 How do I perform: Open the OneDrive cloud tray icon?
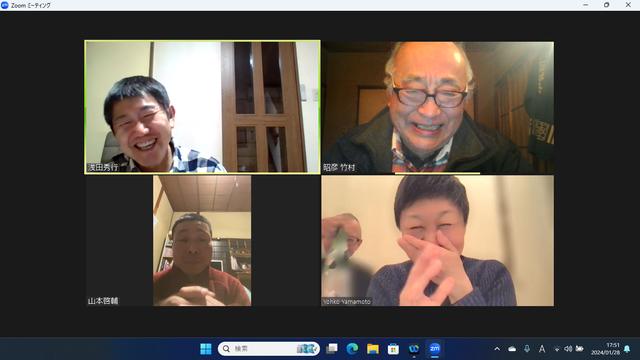512,349
